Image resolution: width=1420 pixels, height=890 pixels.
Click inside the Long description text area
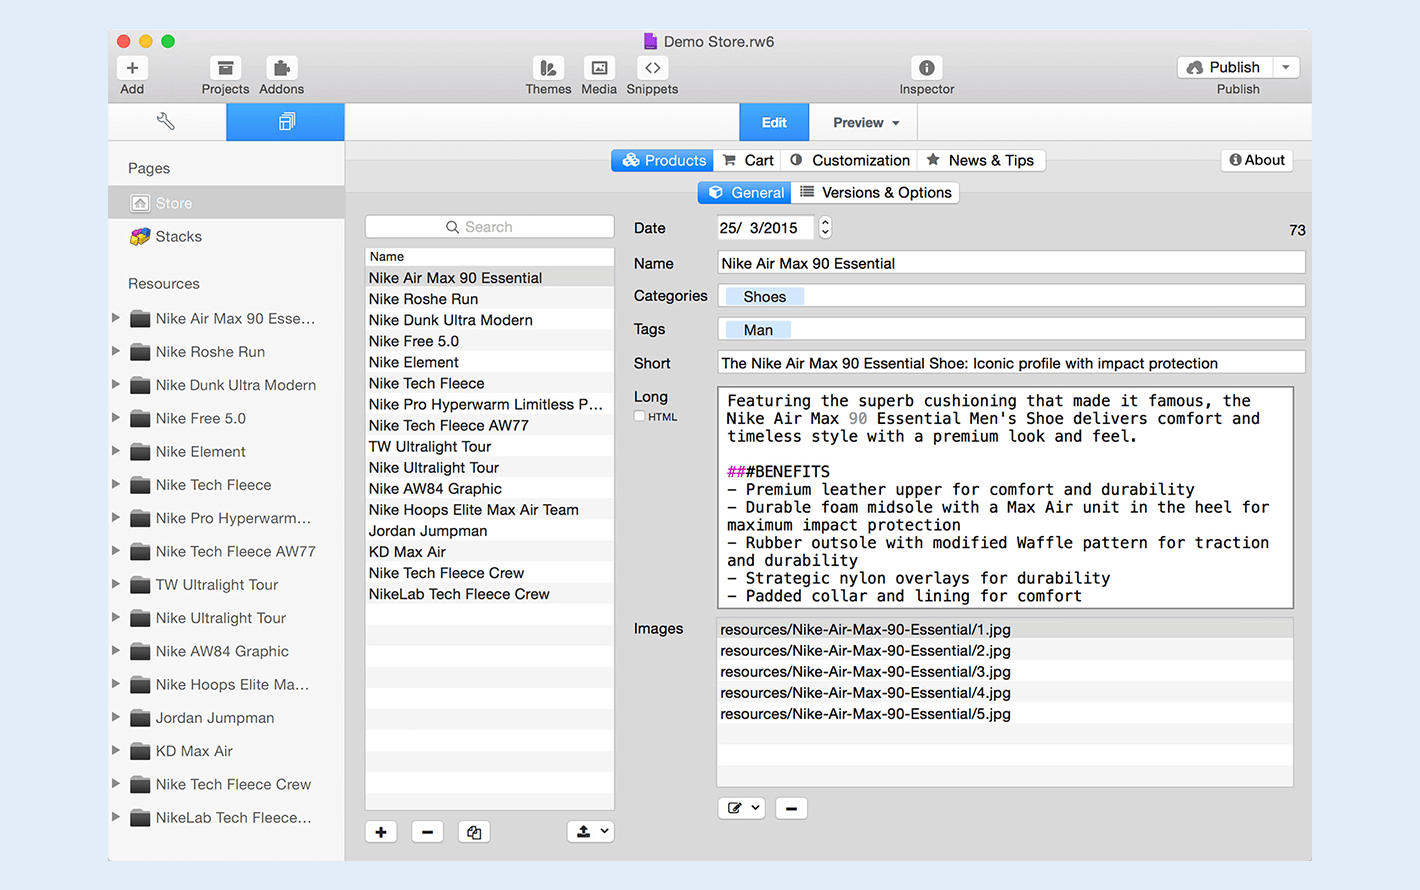[x=1005, y=497]
